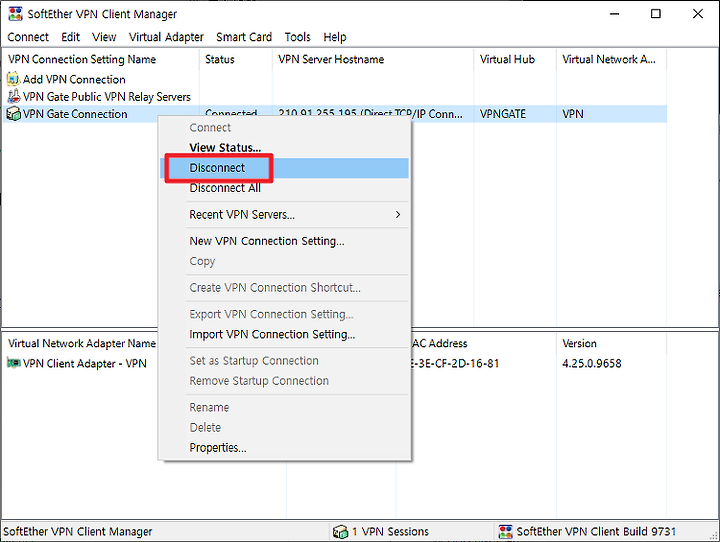The image size is (720, 542).
Task: Sort by VPN Connection Setting Name column
Action: click(x=101, y=59)
